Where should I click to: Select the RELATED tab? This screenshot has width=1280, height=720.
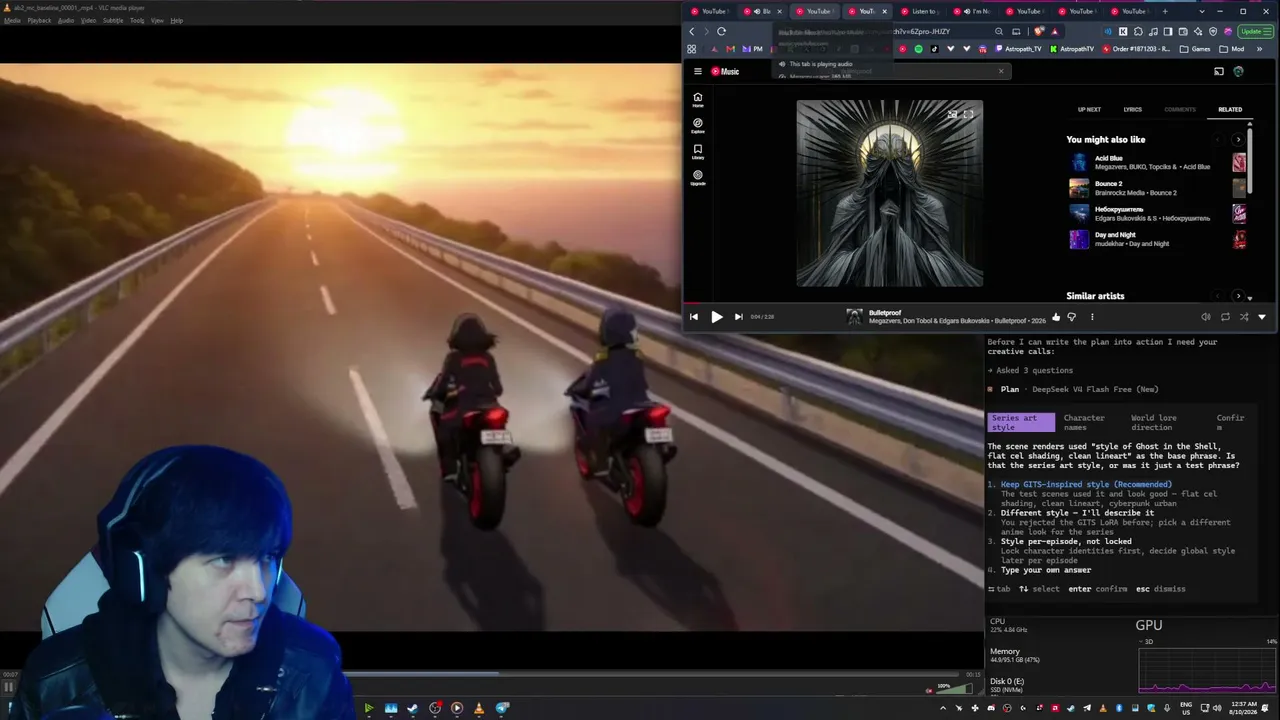1230,109
